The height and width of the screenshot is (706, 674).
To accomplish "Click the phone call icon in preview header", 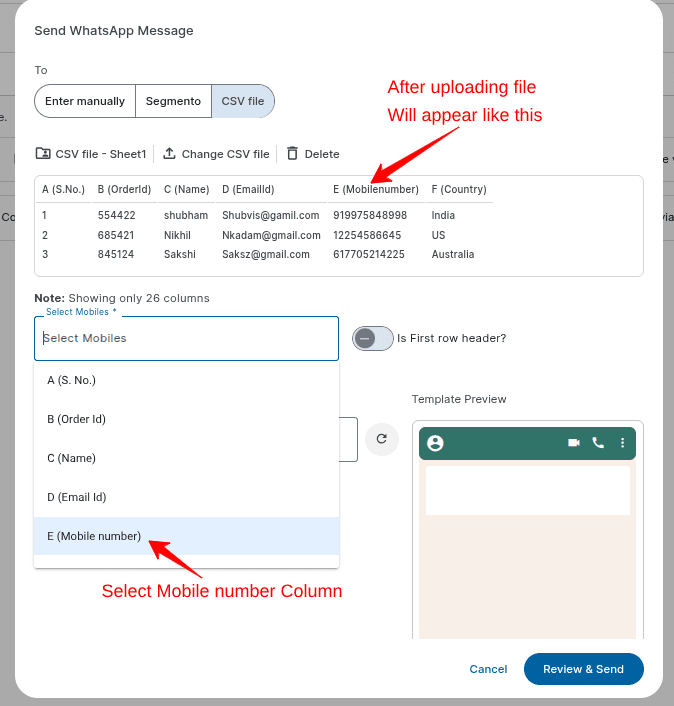I will [598, 443].
